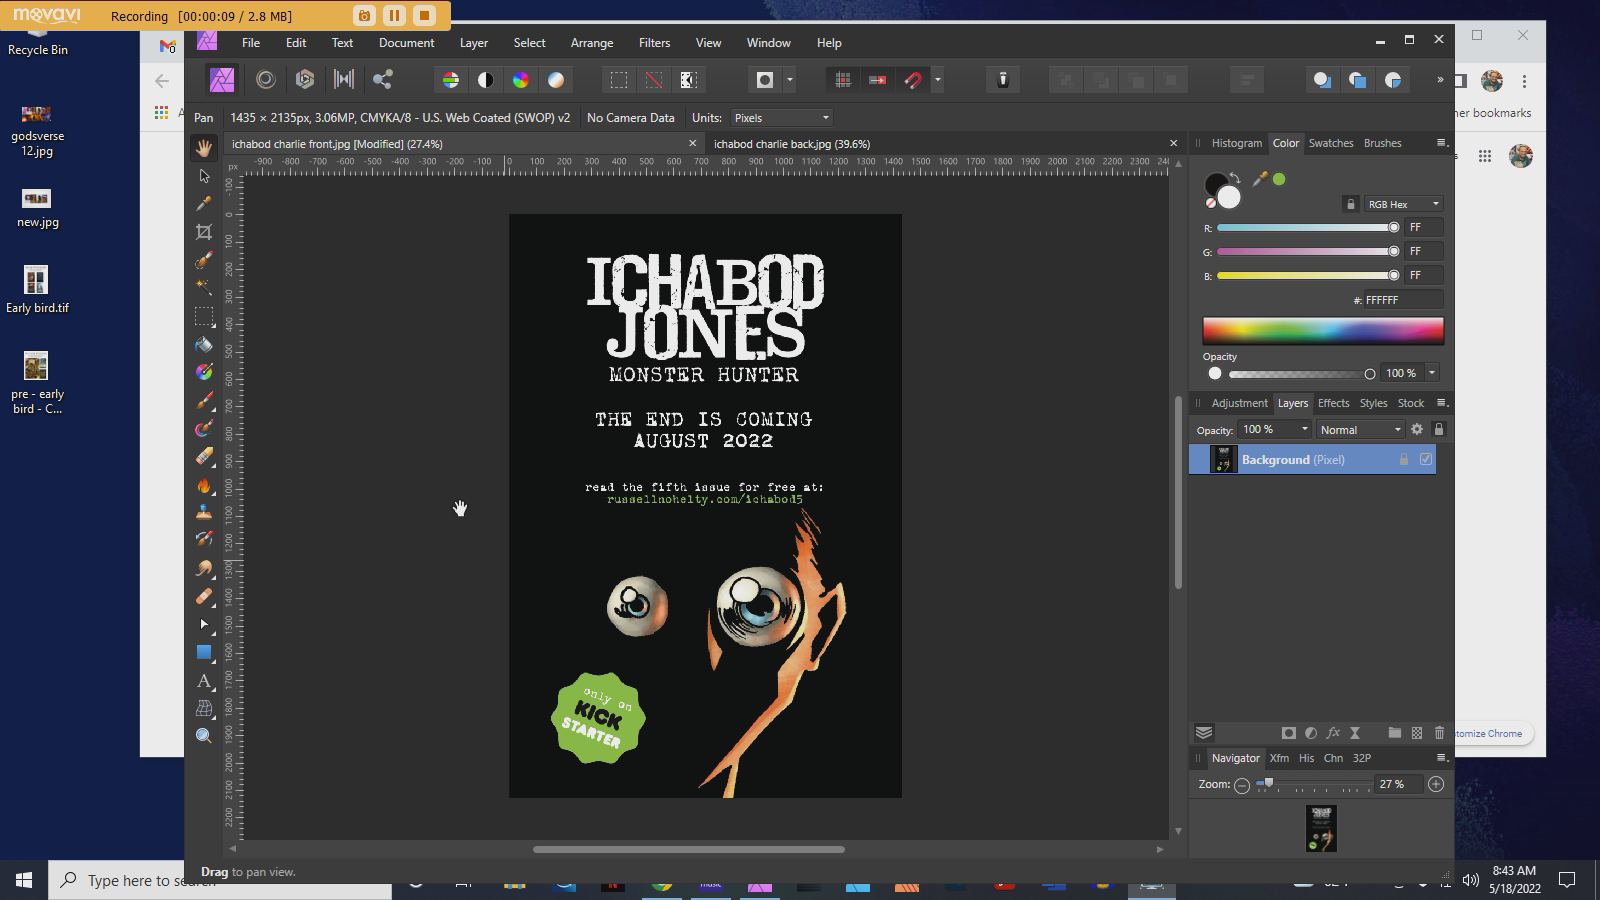Open the RGB Hex color model dropdown
This screenshot has width=1600, height=900.
(x=1404, y=204)
